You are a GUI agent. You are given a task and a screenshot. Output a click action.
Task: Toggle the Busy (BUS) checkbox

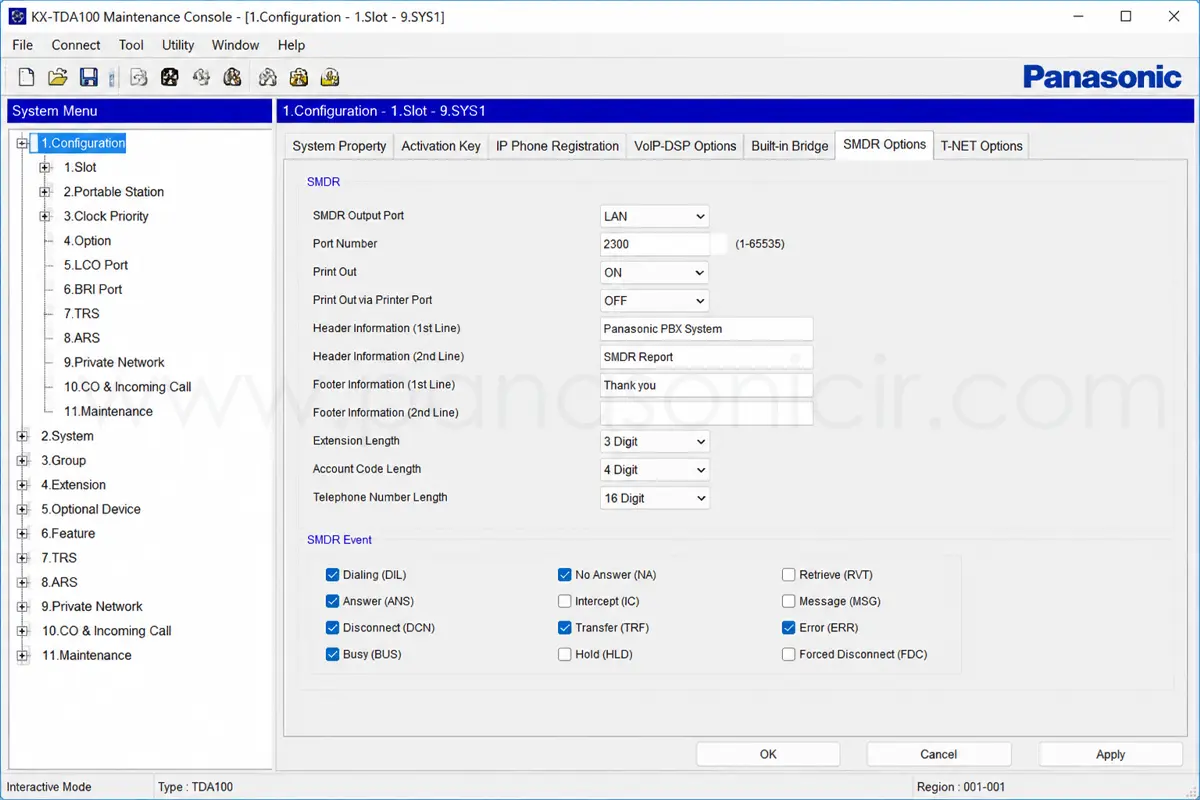click(x=333, y=654)
